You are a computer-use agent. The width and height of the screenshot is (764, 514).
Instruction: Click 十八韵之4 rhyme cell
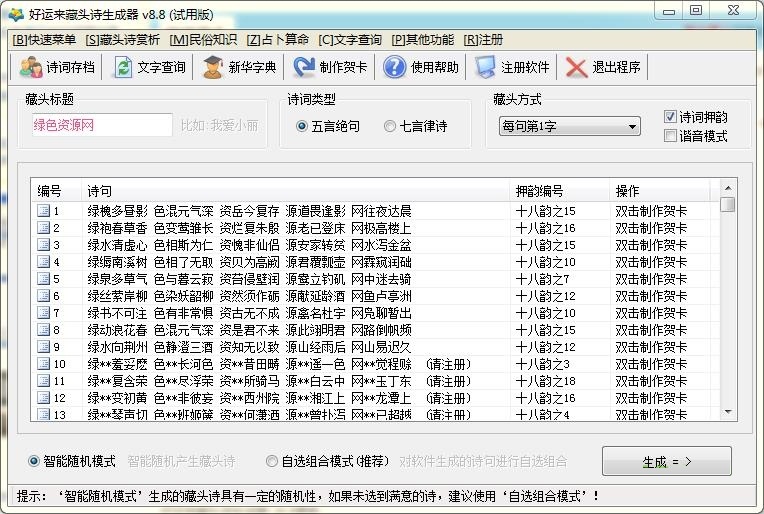click(x=542, y=415)
